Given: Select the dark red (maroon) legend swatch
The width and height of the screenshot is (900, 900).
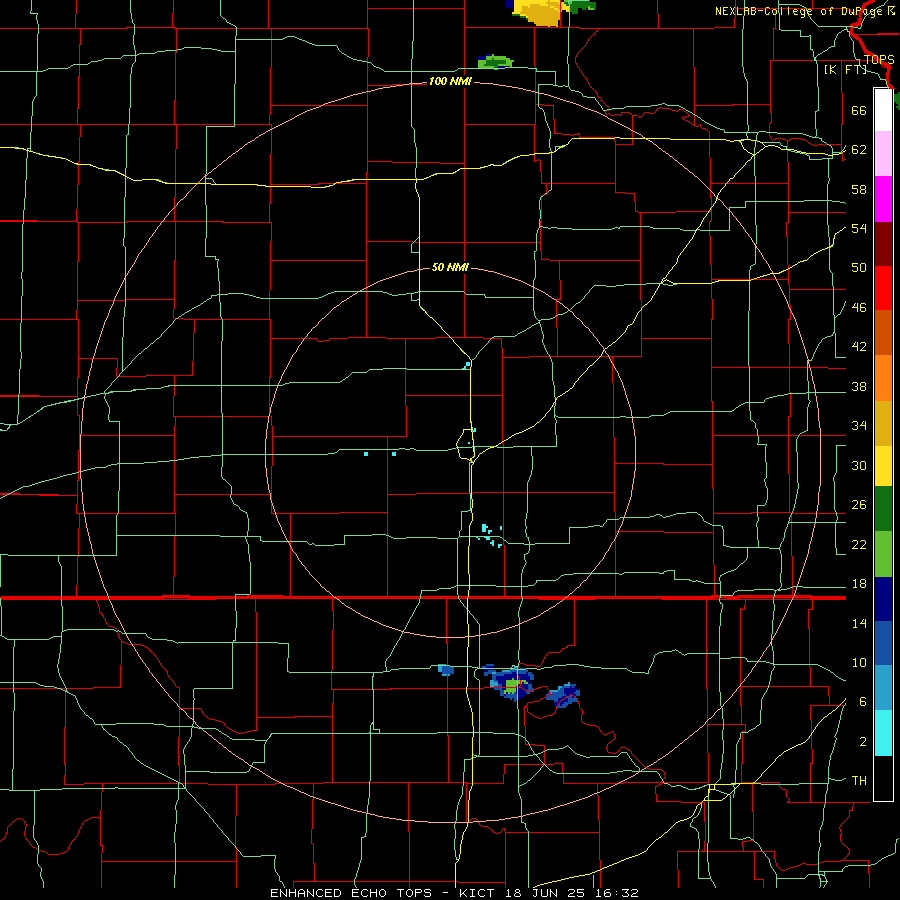Looking at the screenshot, I should [883, 244].
